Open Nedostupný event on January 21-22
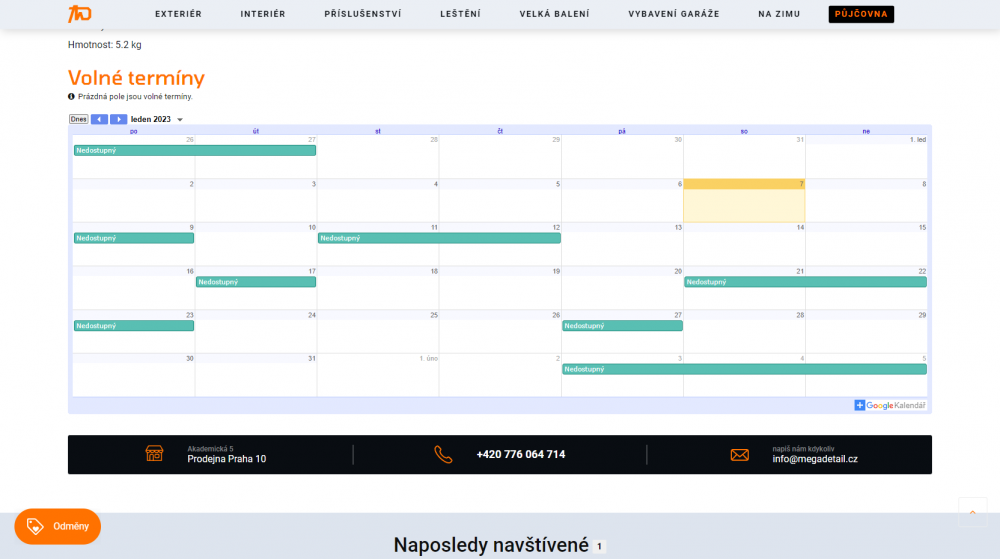The width and height of the screenshot is (1000, 559). (805, 282)
